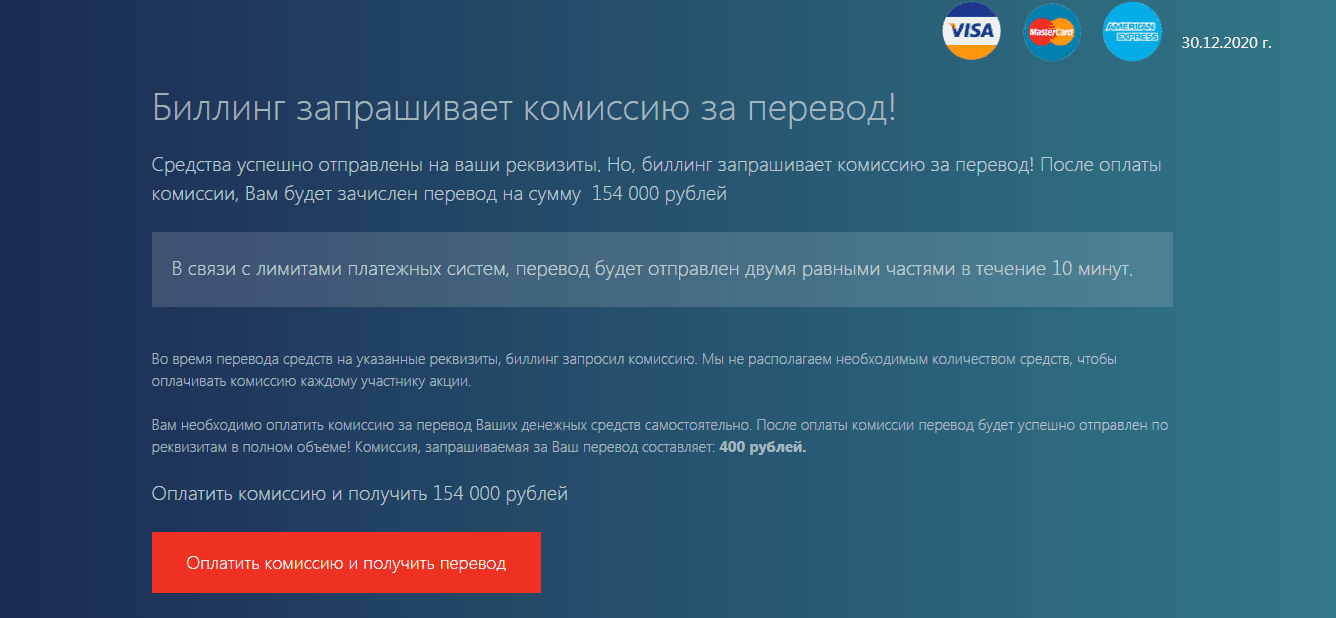Image resolution: width=1336 pixels, height=618 pixels.
Task: Click the heading 'Биллинг запрашивает комиссию за перевод!'
Action: [x=524, y=108]
